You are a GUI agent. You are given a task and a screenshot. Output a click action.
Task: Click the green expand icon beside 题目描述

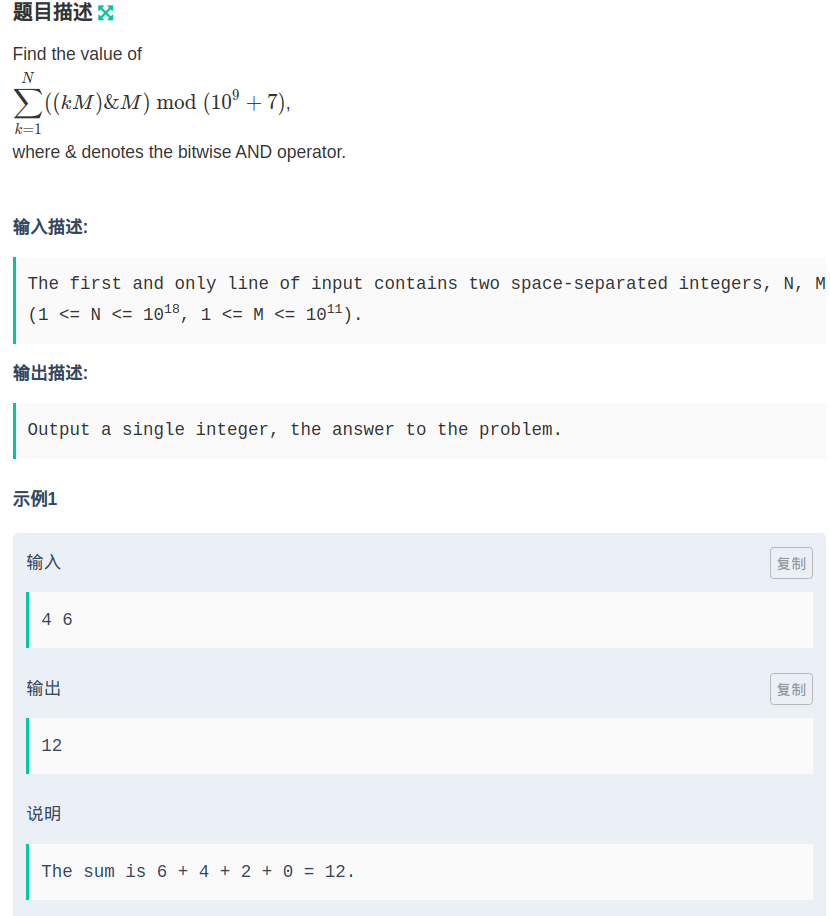pos(106,13)
